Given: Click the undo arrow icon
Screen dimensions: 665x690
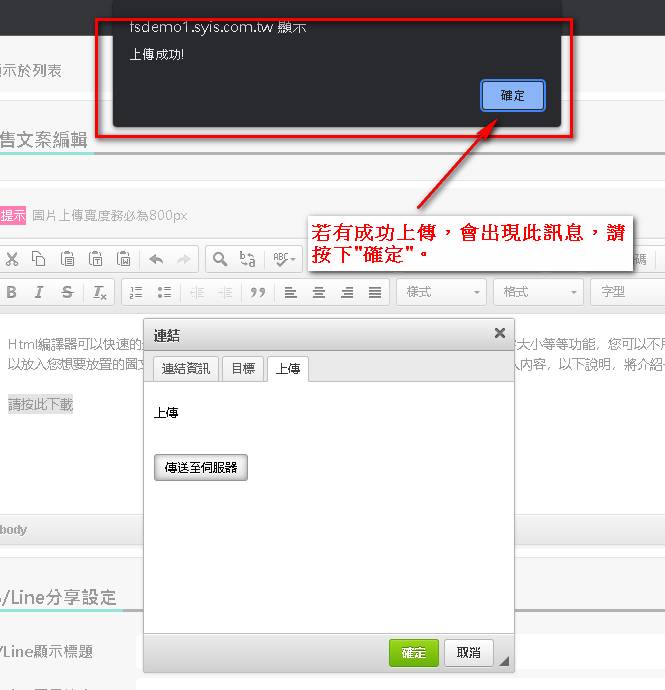Looking at the screenshot, I should pos(156,259).
